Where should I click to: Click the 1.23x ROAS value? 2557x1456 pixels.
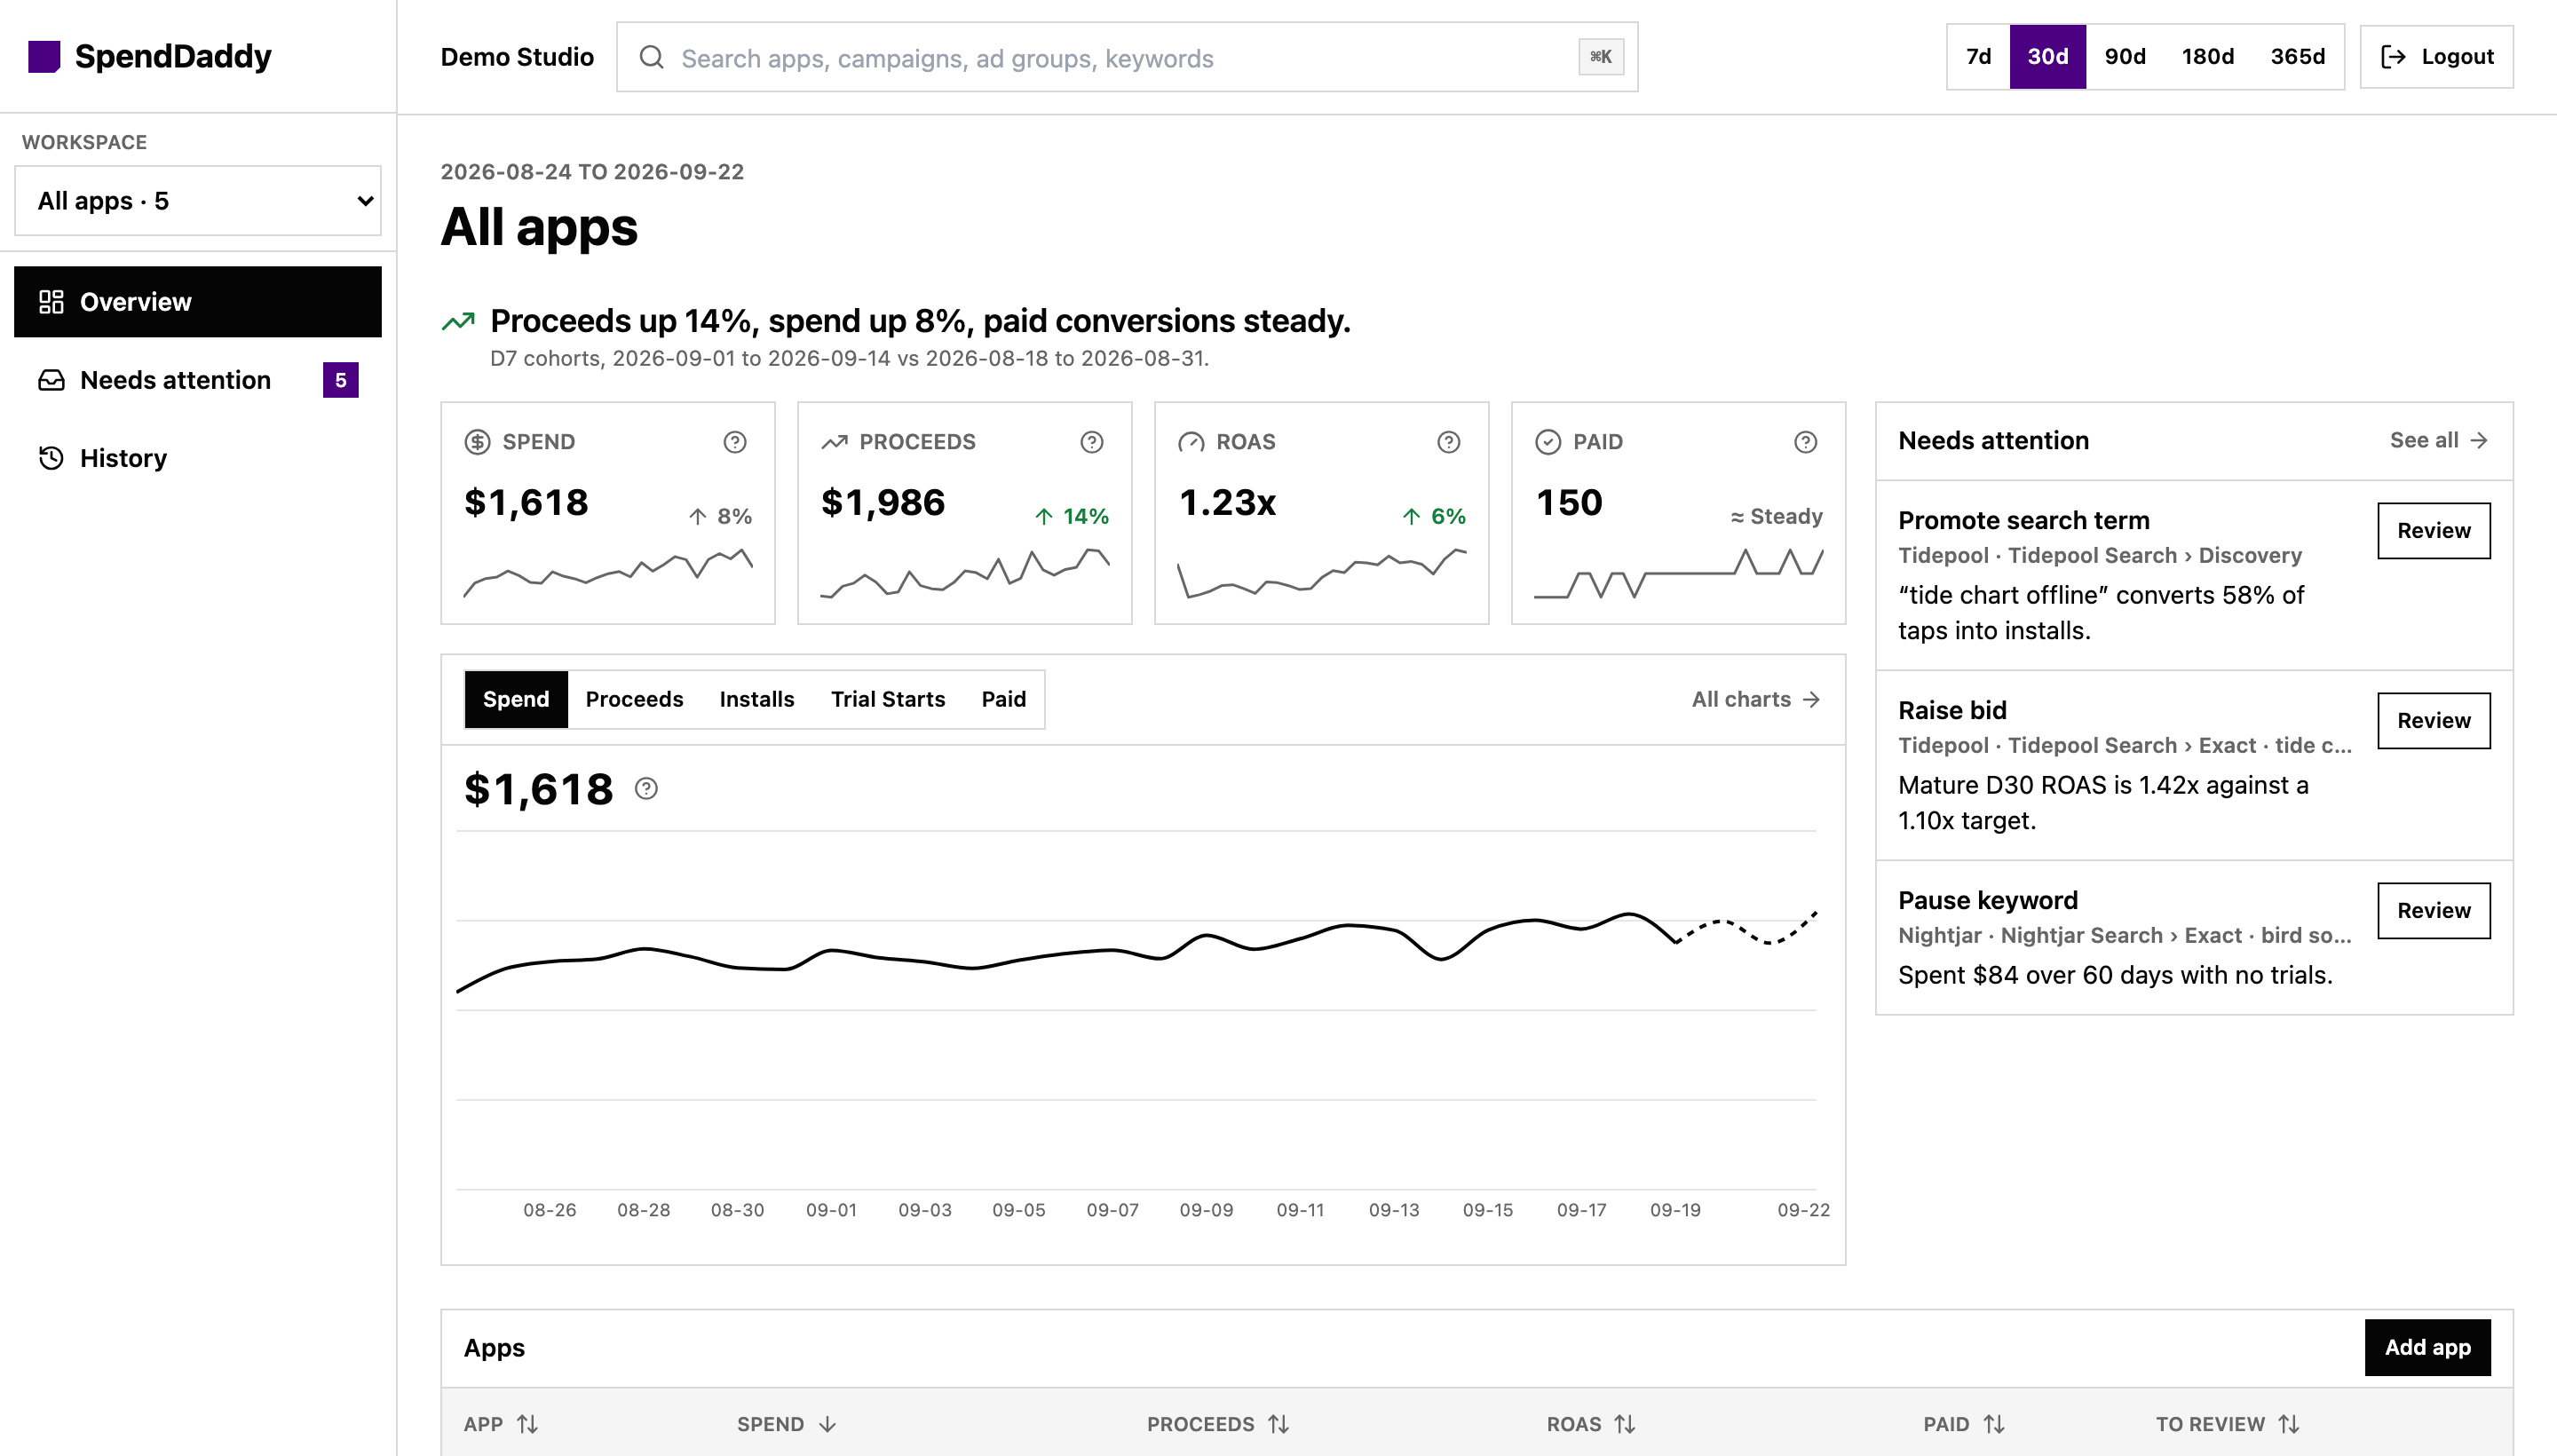[x=1227, y=503]
